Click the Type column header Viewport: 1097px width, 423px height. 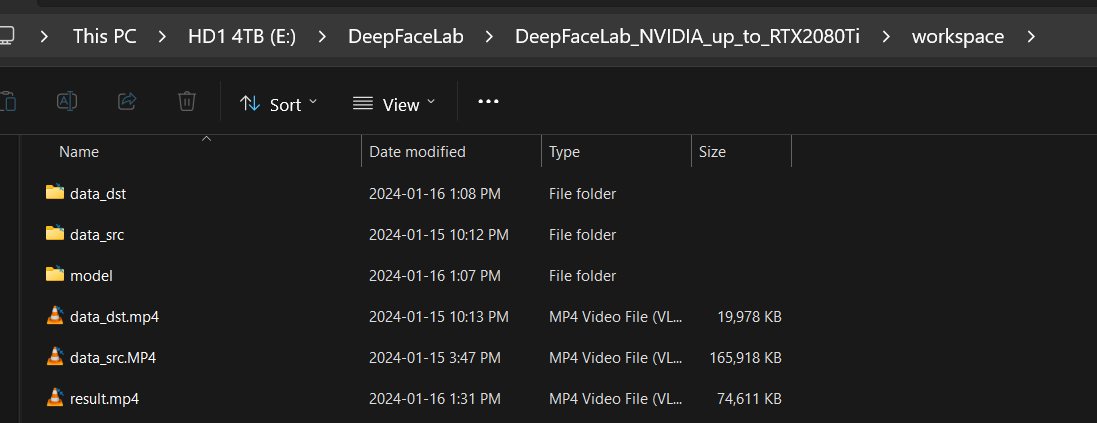[x=616, y=152]
